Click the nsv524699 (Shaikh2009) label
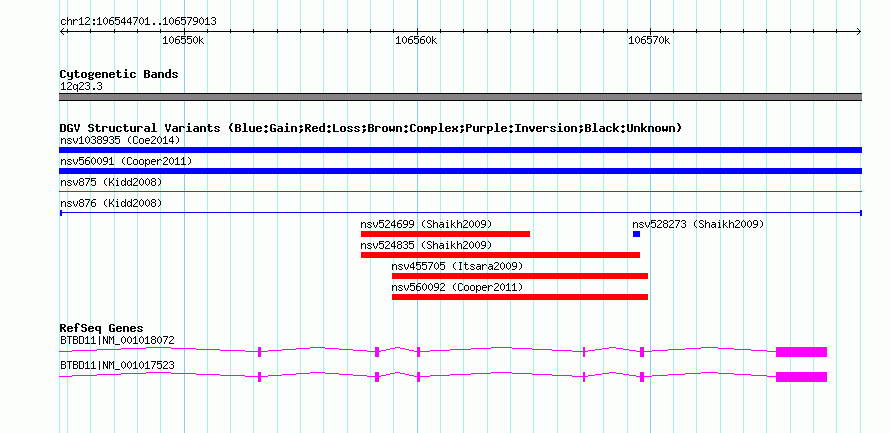The height and width of the screenshot is (433, 890). coord(426,224)
